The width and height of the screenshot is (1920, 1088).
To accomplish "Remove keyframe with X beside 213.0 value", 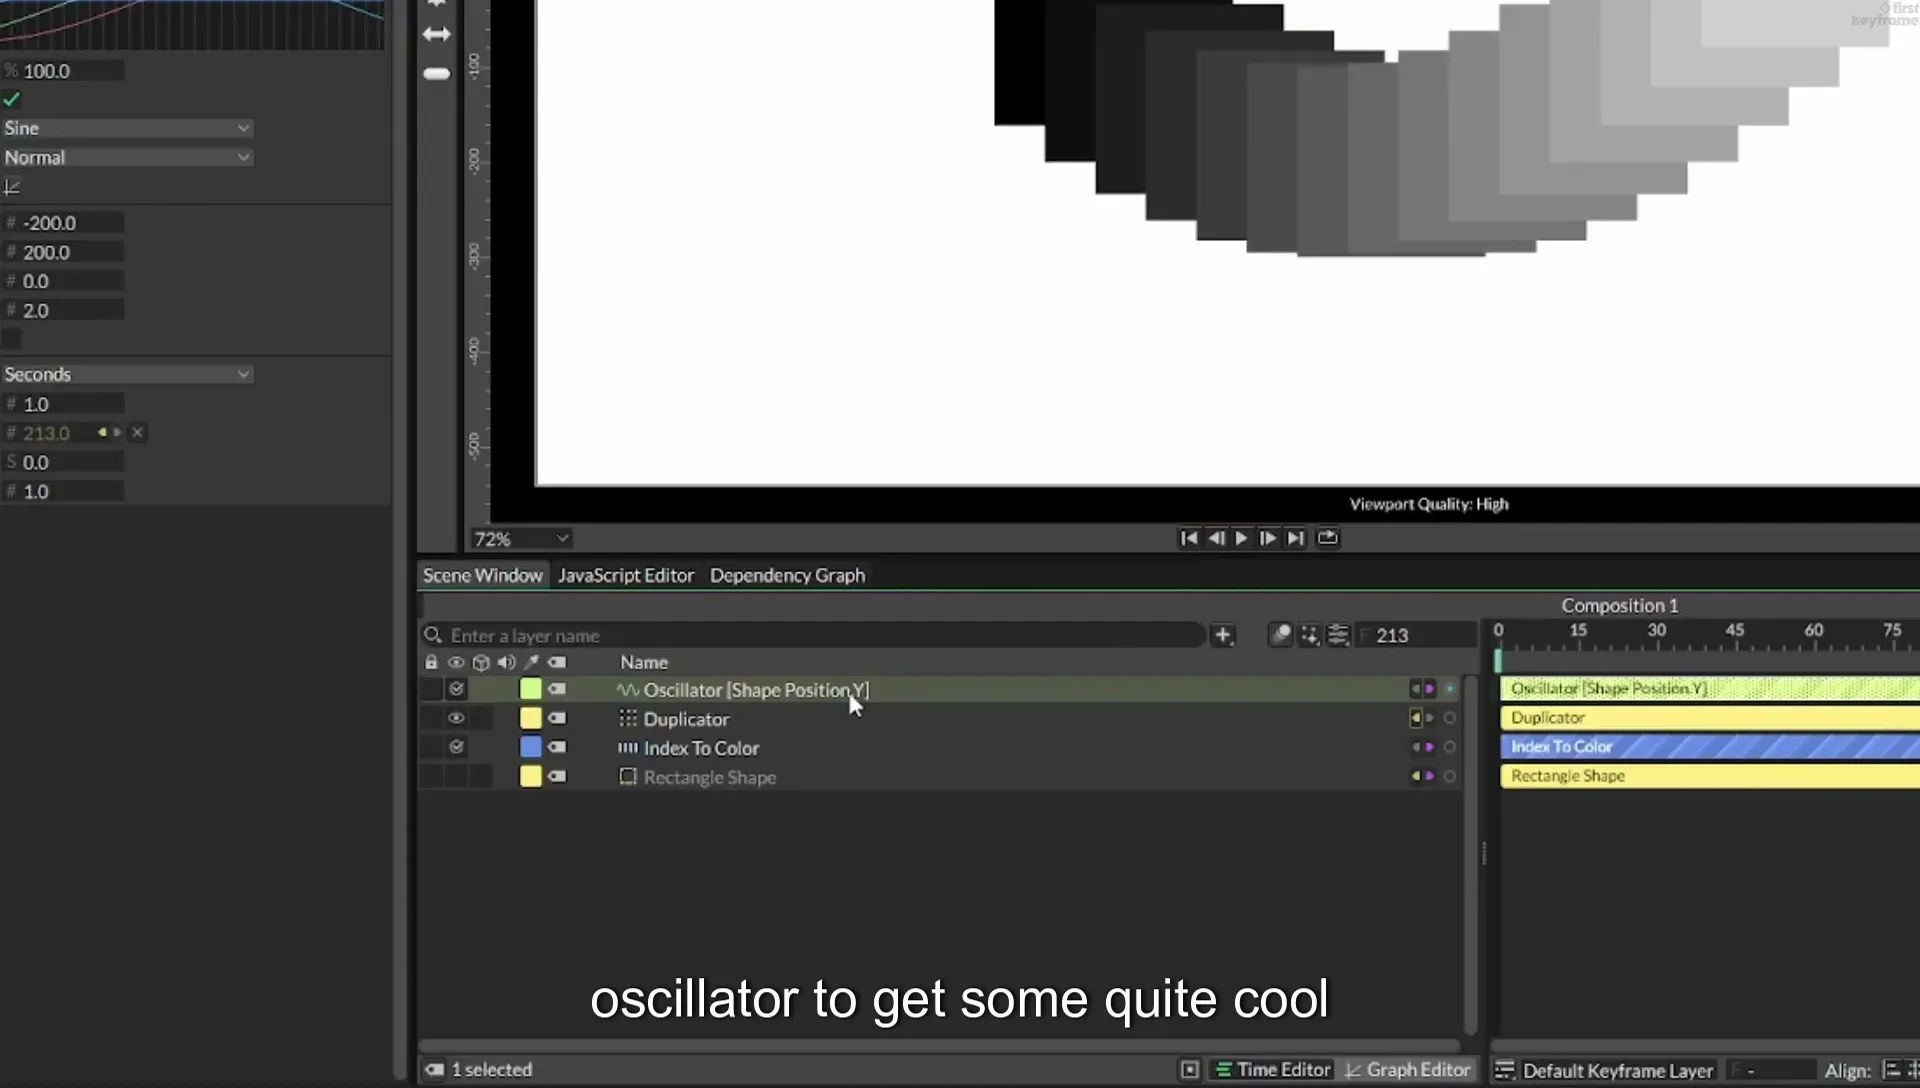I will [x=138, y=432].
